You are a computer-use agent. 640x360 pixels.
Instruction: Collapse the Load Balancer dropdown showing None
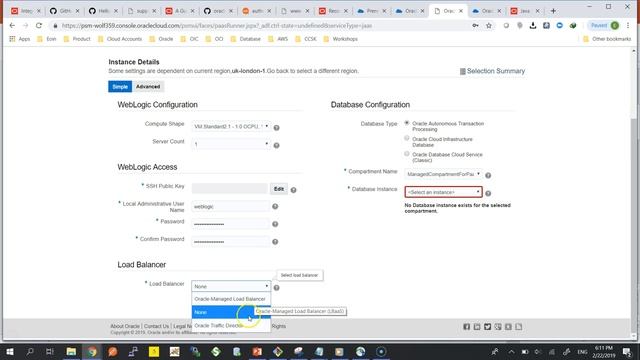point(231,287)
